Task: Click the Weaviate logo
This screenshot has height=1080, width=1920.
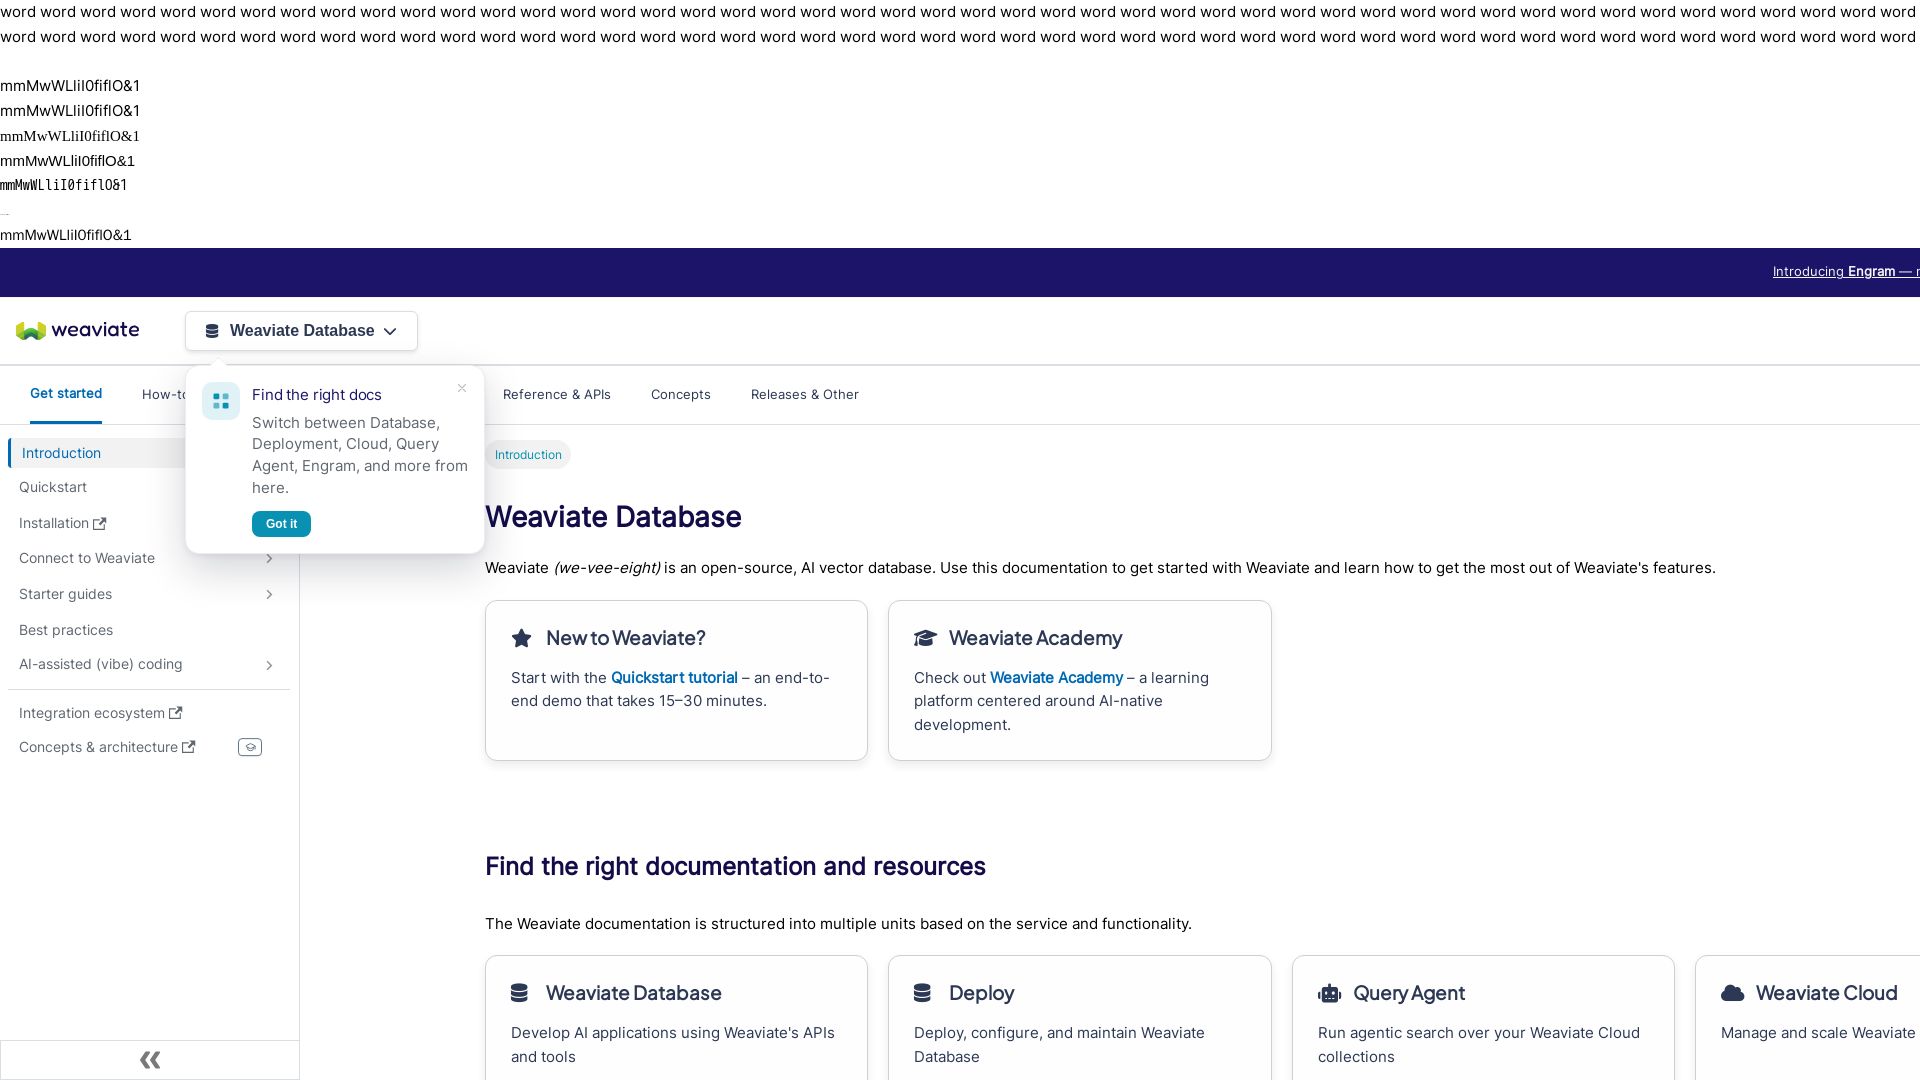Action: pos(77,331)
